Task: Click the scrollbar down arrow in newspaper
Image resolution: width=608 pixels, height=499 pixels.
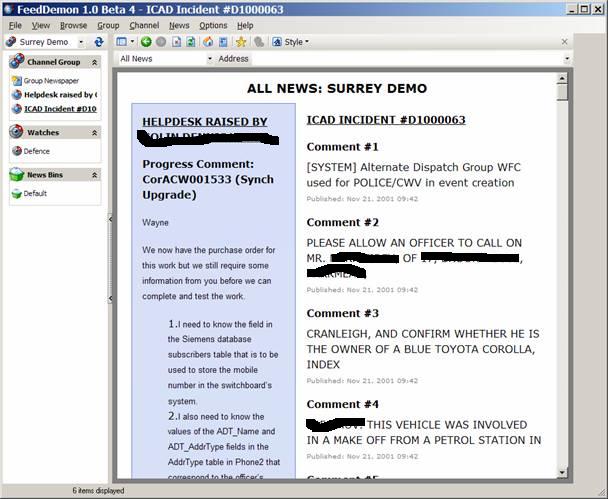Action: (x=562, y=472)
